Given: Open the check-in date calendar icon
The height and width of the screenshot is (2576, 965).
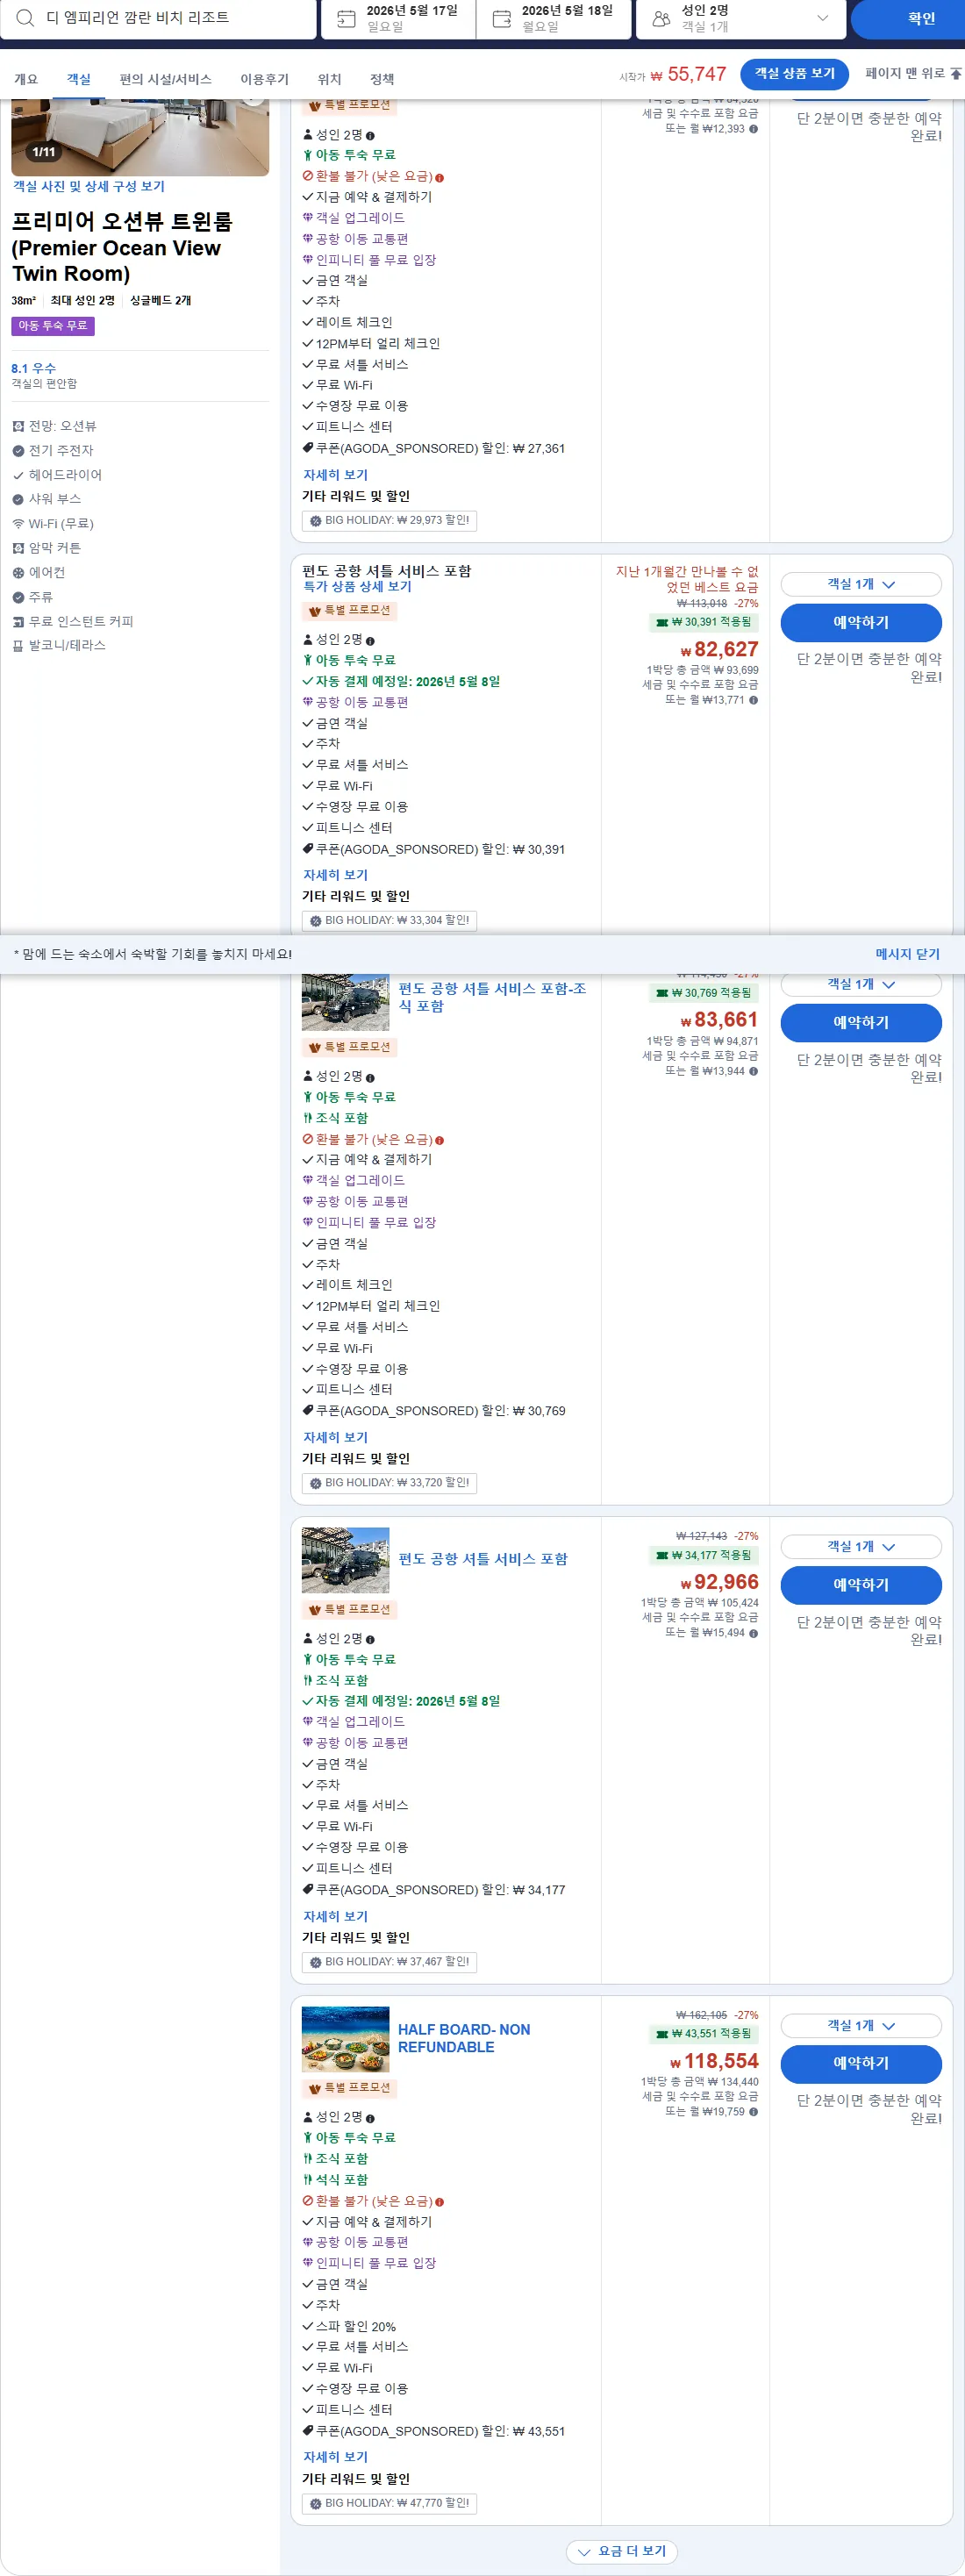Looking at the screenshot, I should 346,18.
